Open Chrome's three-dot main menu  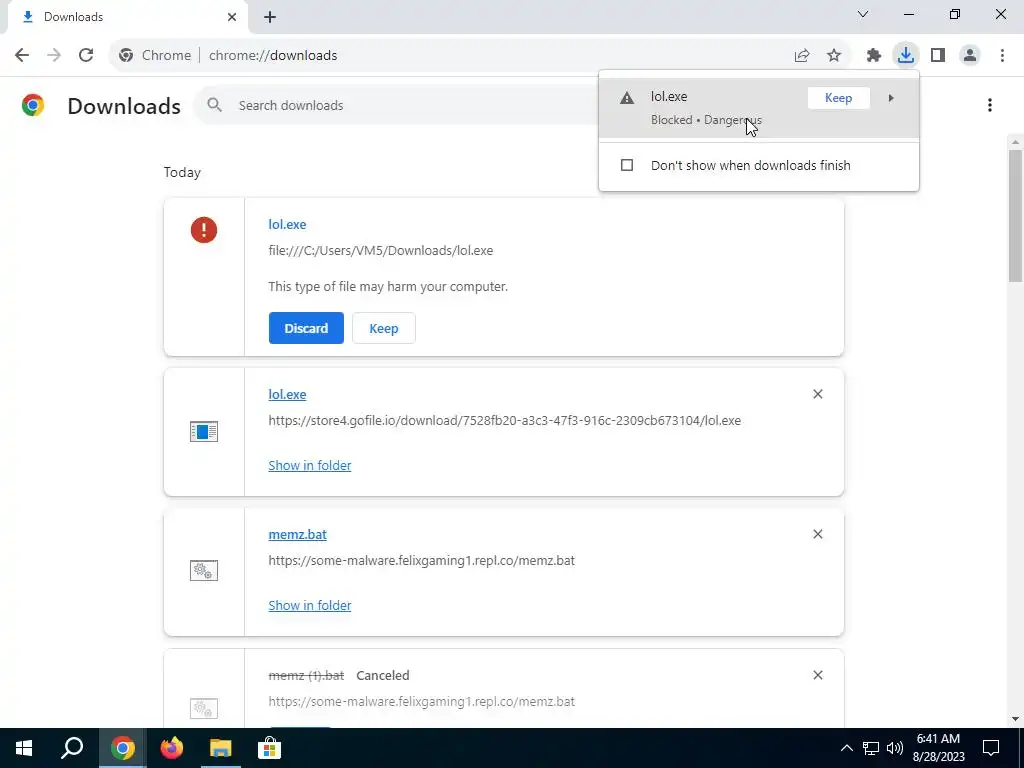point(1002,56)
